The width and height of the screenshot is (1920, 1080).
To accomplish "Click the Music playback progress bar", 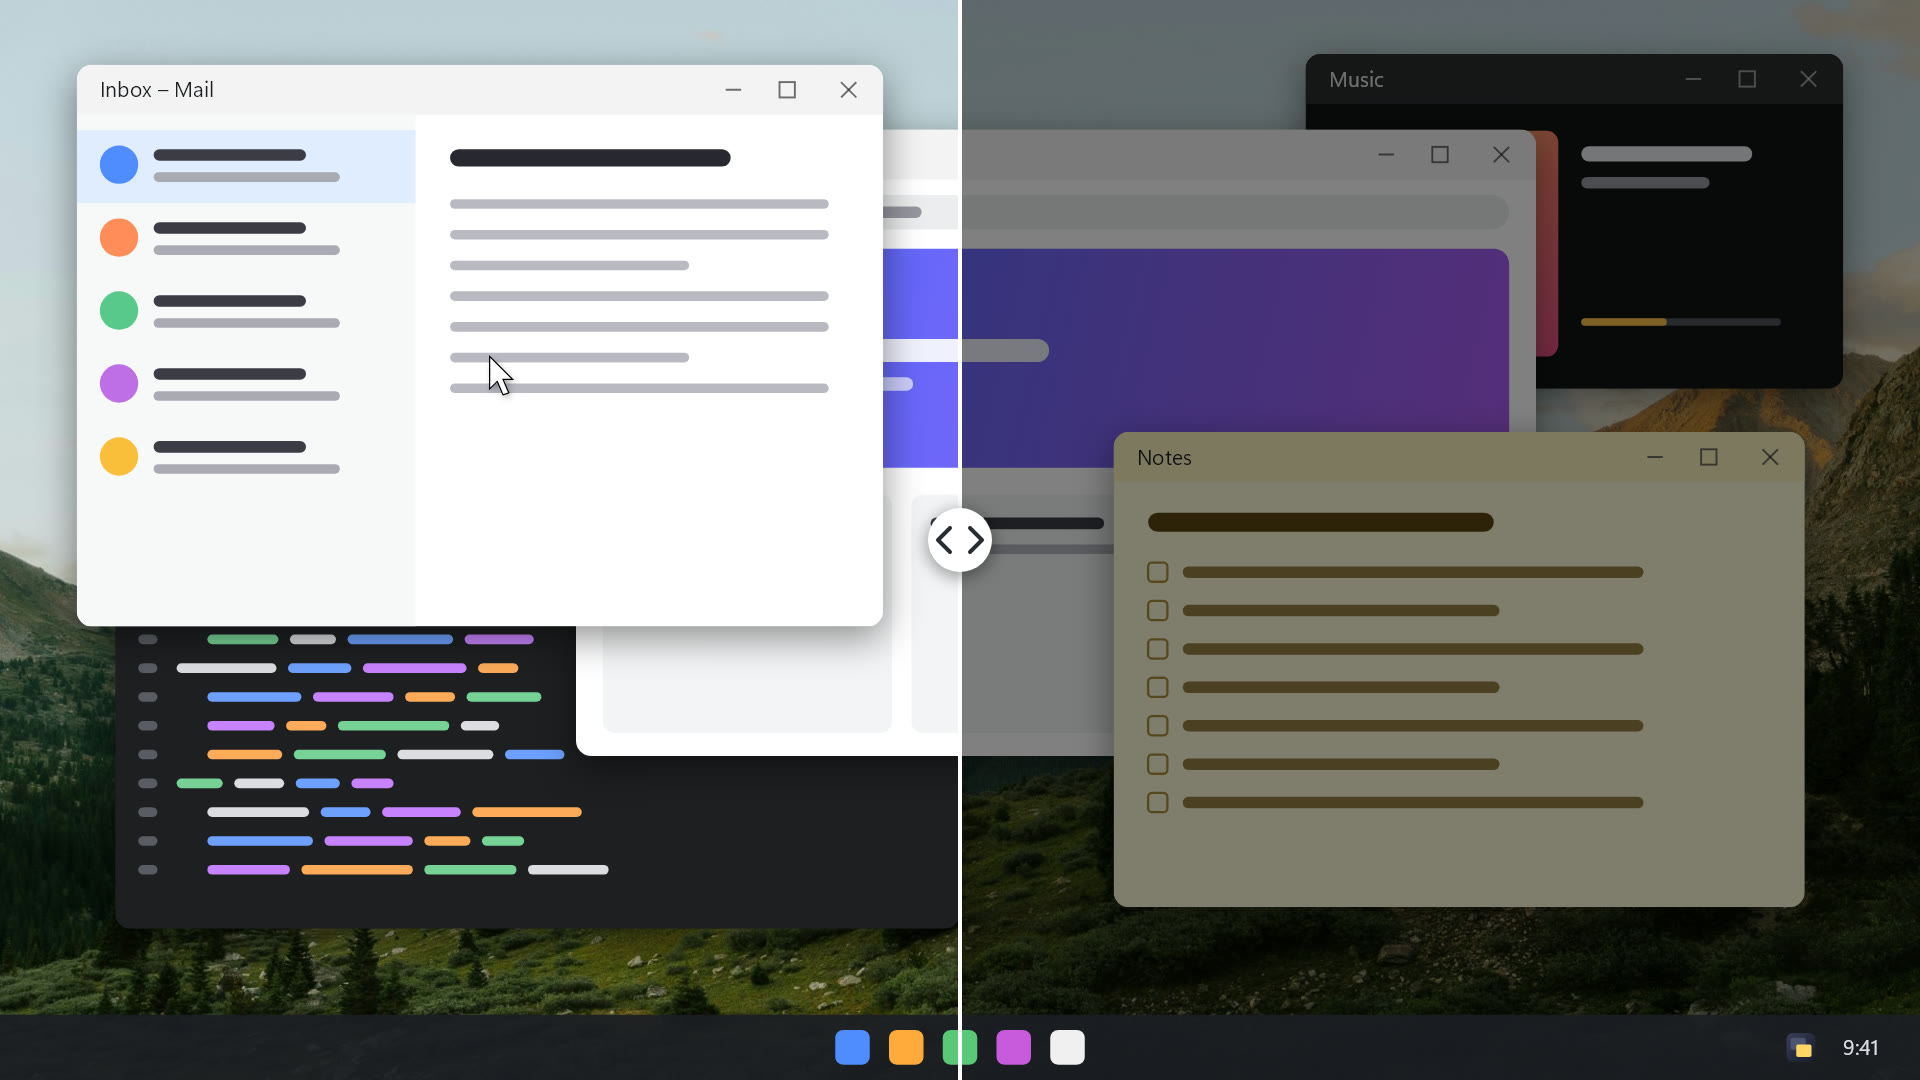I will [x=1680, y=322].
